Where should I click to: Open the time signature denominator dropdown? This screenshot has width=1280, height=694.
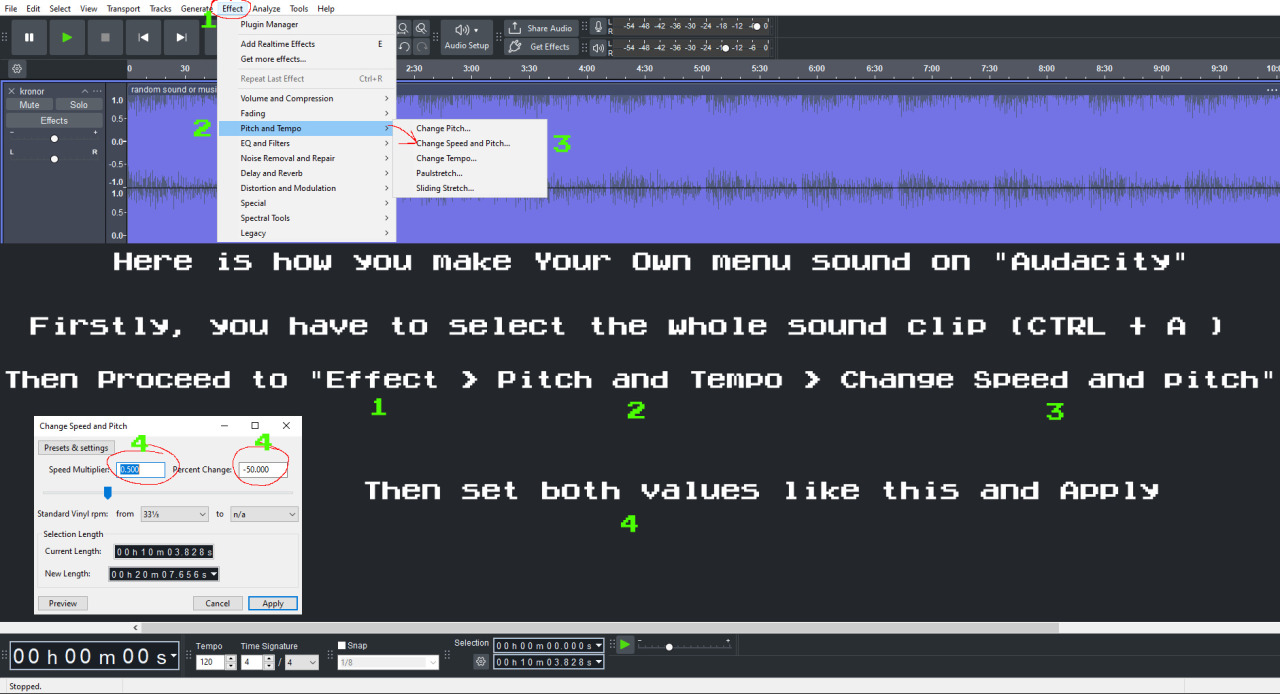[x=302, y=662]
